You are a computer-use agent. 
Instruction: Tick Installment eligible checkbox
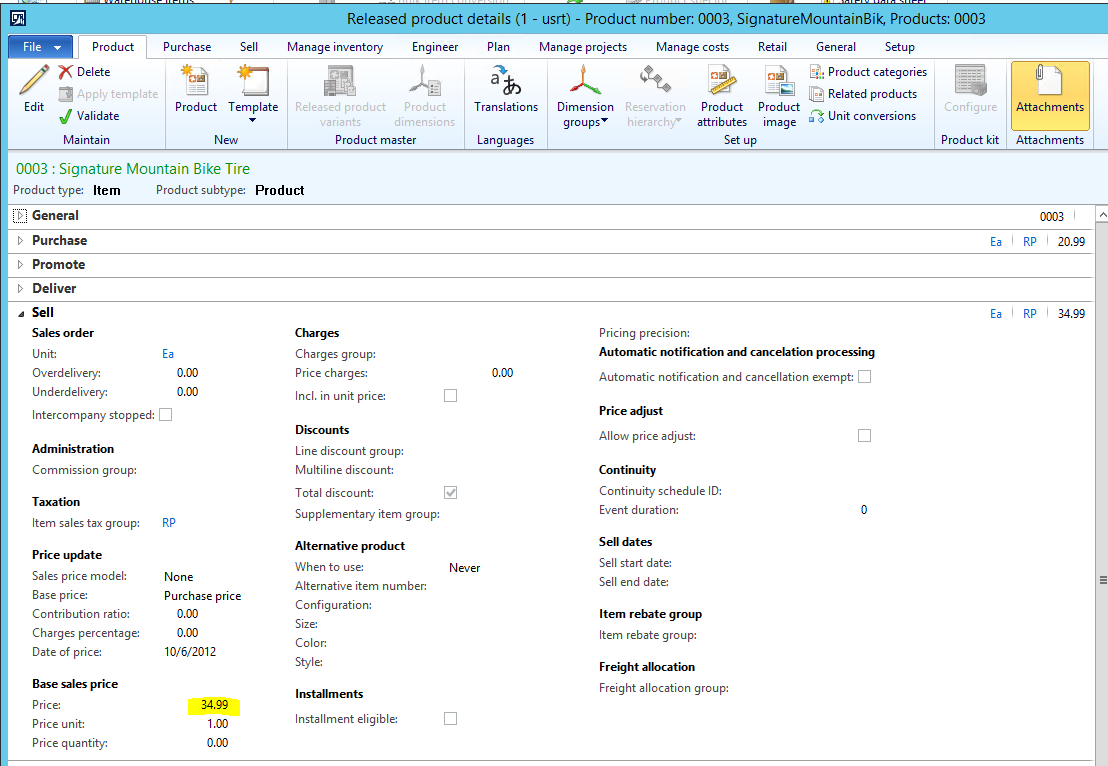(450, 719)
